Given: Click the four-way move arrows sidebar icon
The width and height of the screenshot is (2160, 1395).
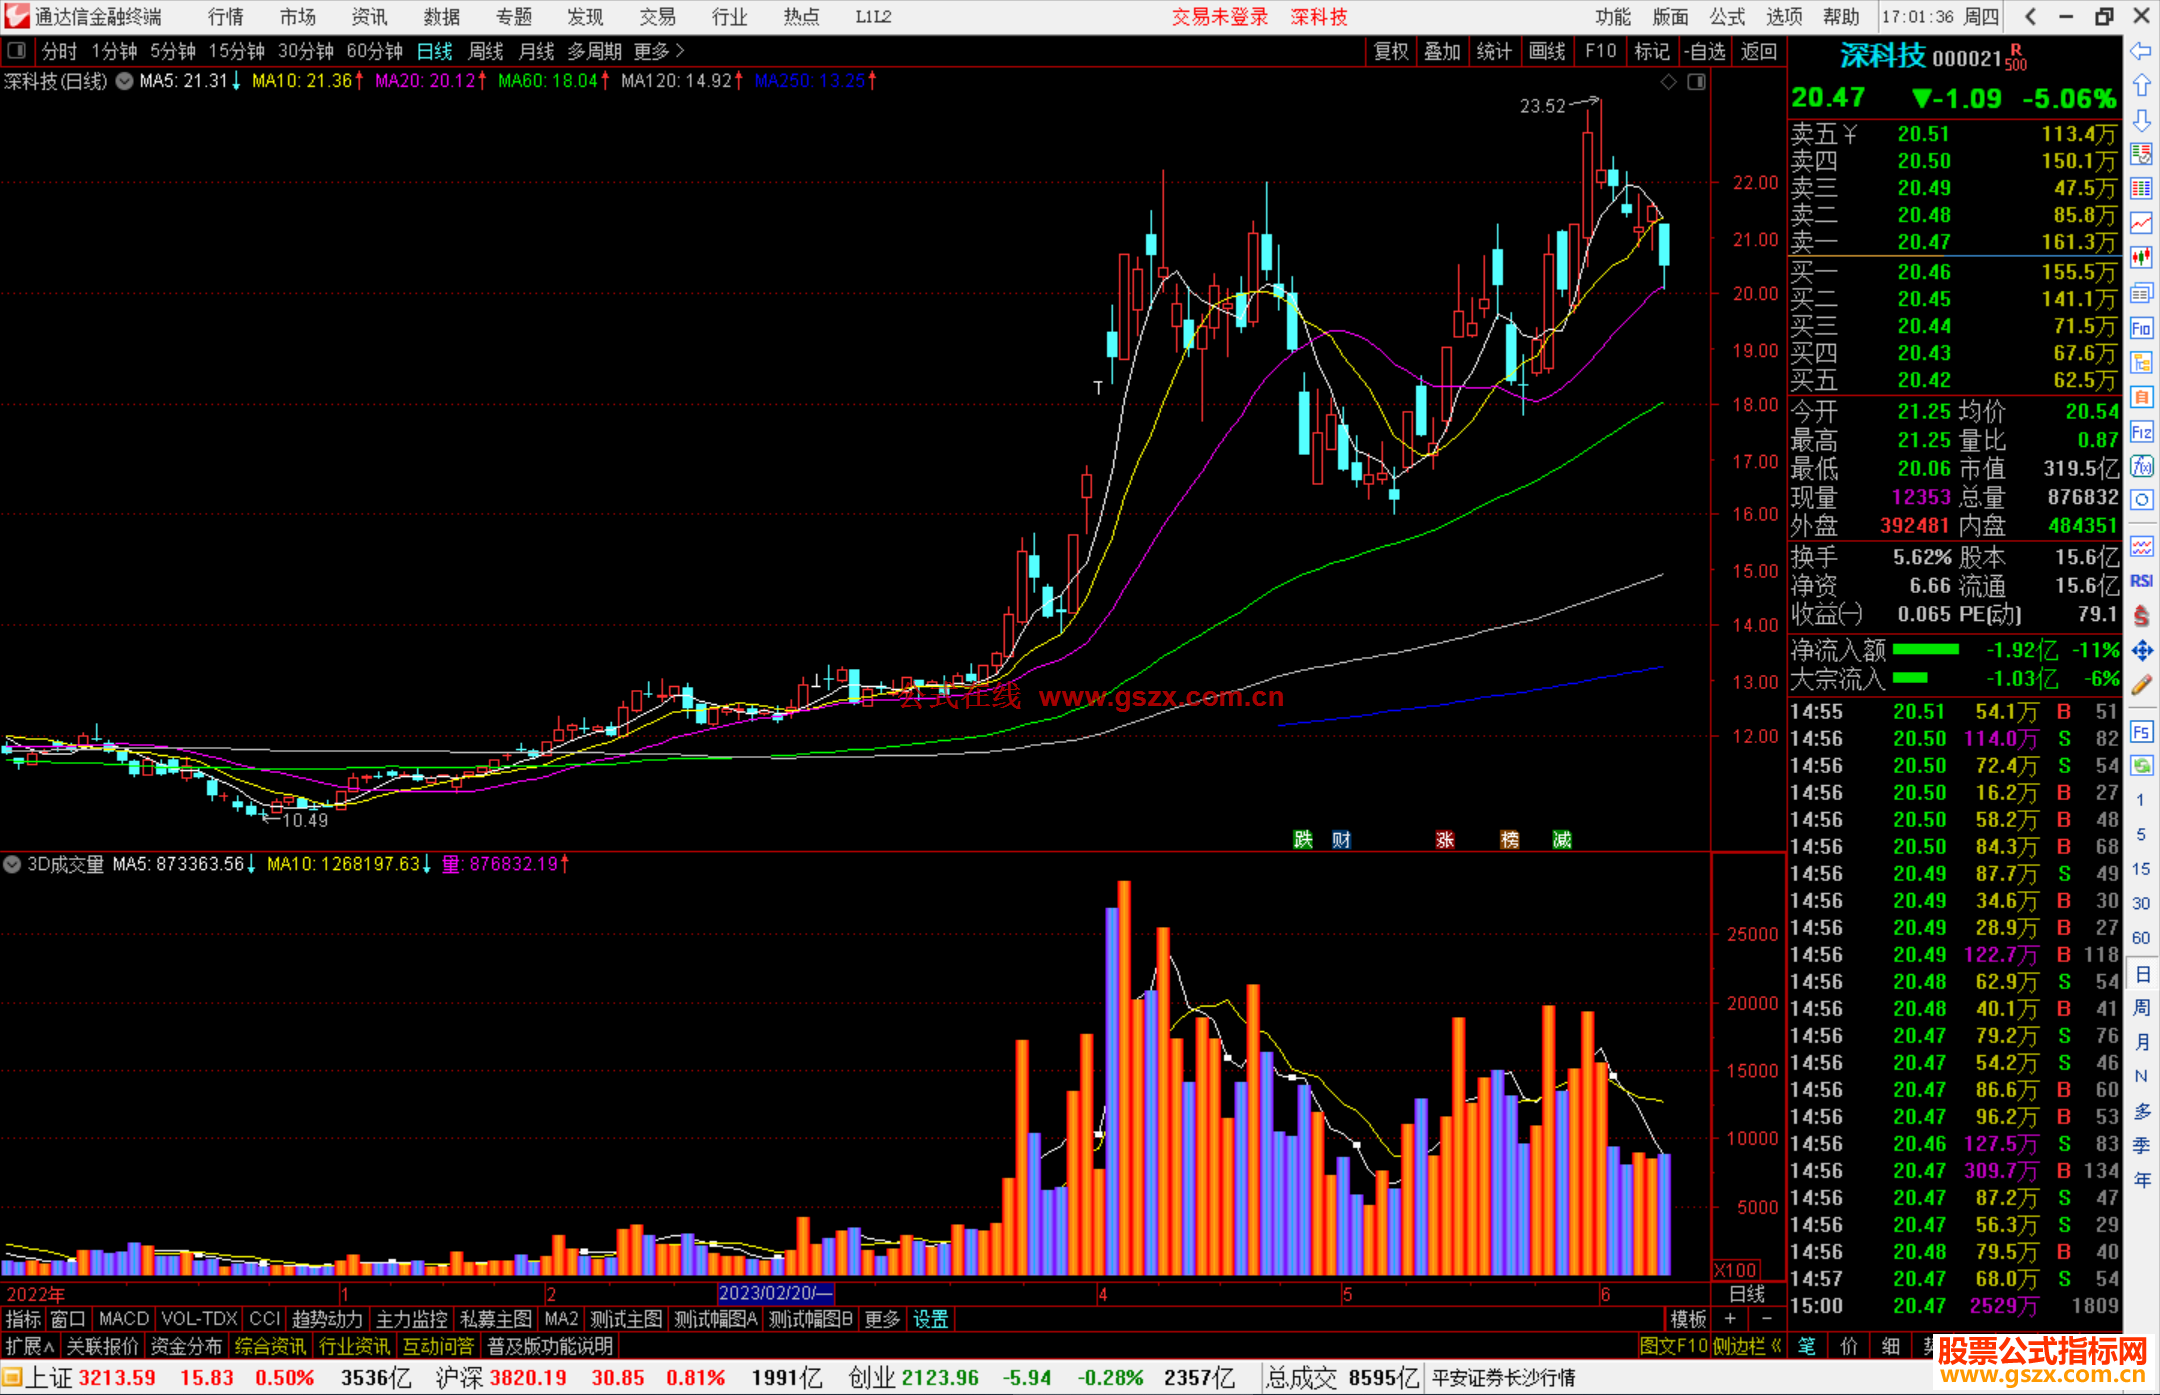Looking at the screenshot, I should pyautogui.click(x=2141, y=651).
